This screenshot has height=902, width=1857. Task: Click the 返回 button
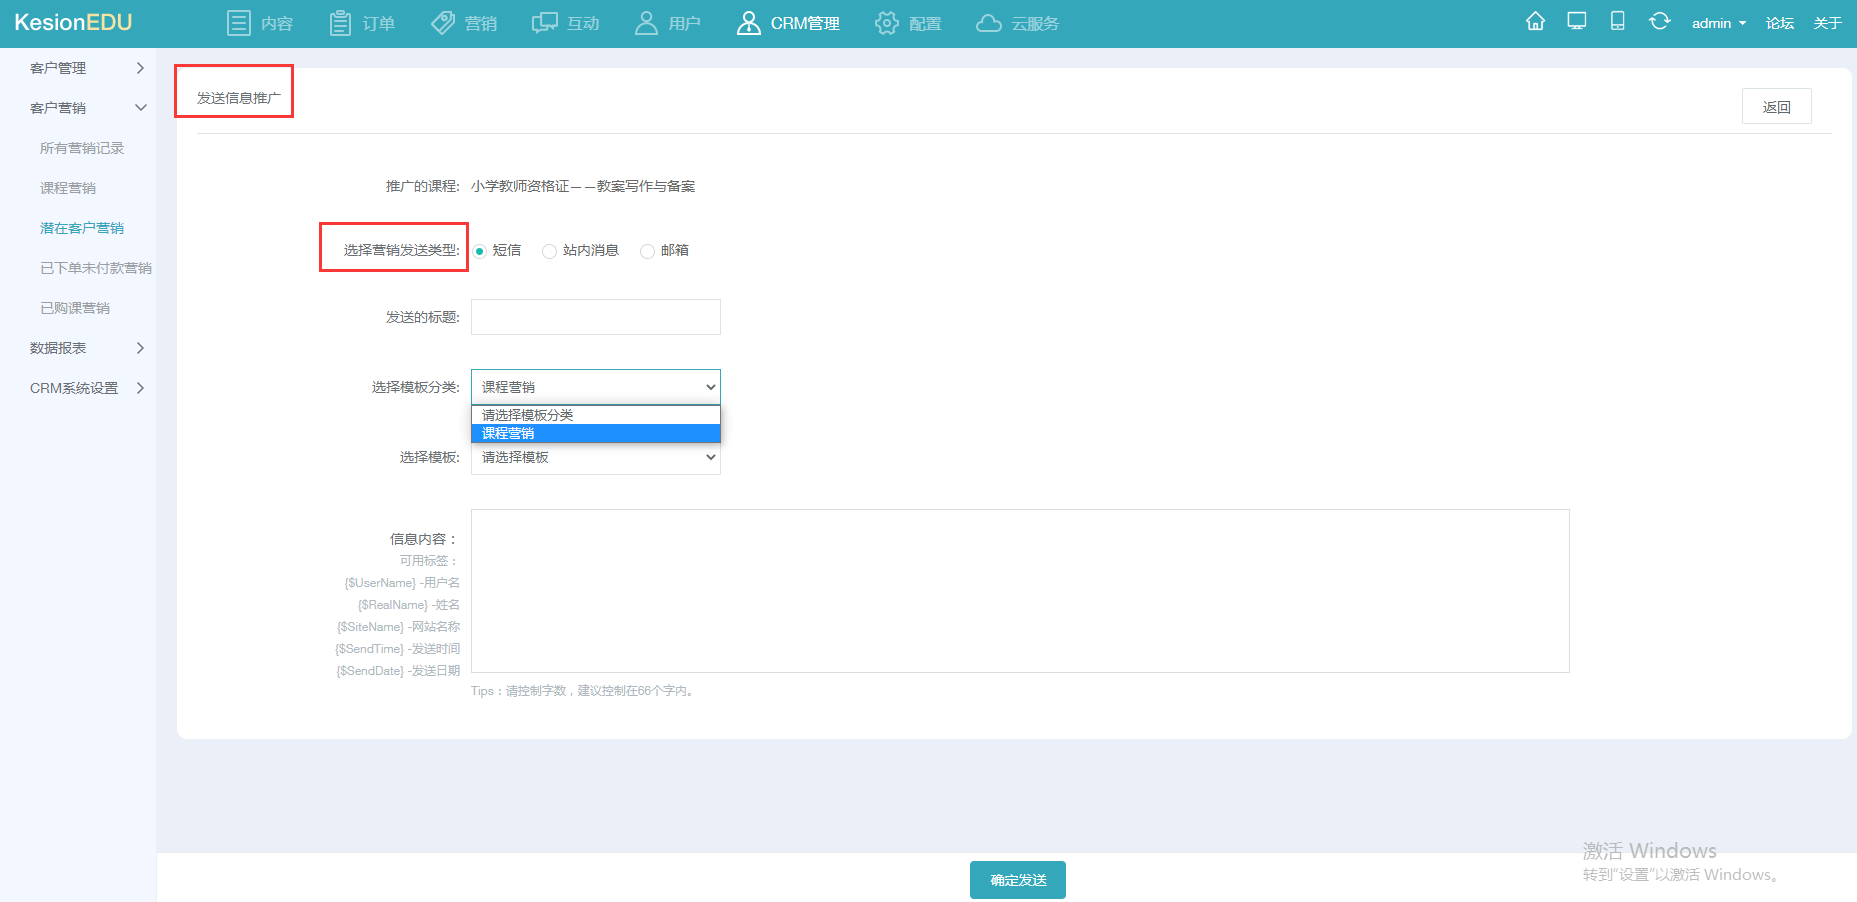pos(1776,107)
